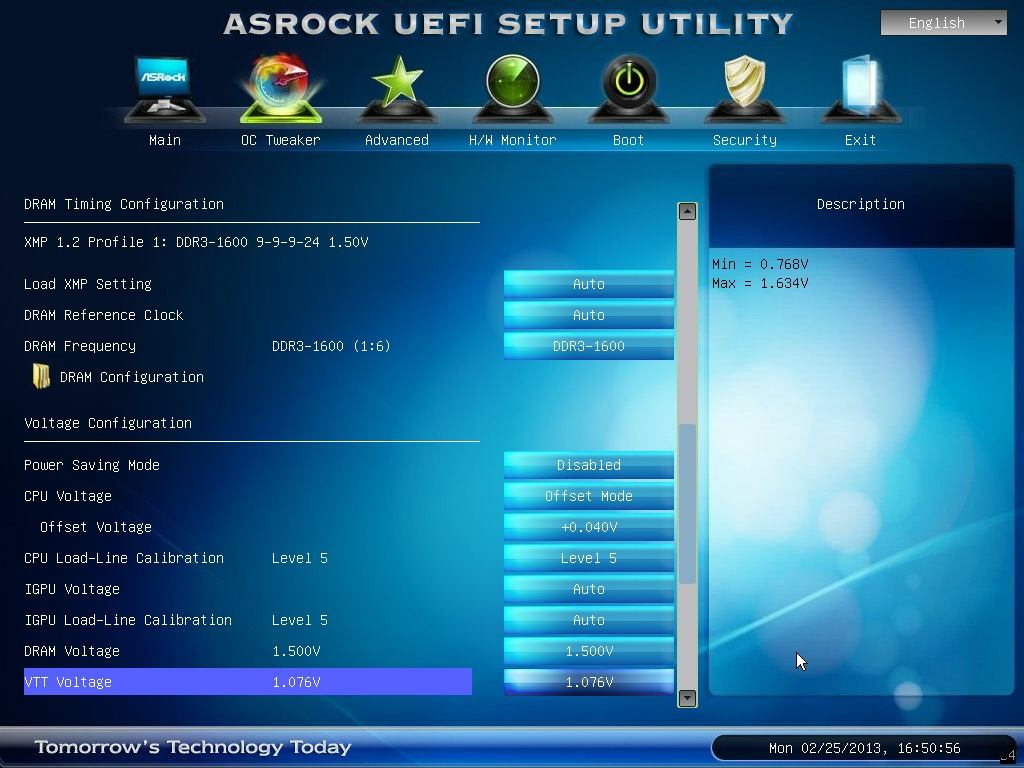Image resolution: width=1024 pixels, height=768 pixels.
Task: Select the Load XMP Setting row label
Action: click(88, 284)
